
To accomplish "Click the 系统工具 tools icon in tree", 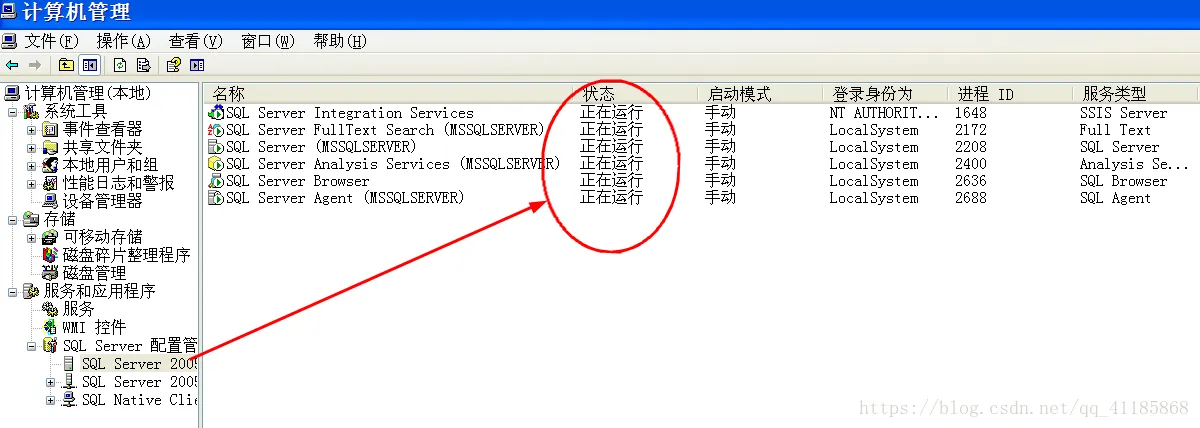I will coord(32,111).
